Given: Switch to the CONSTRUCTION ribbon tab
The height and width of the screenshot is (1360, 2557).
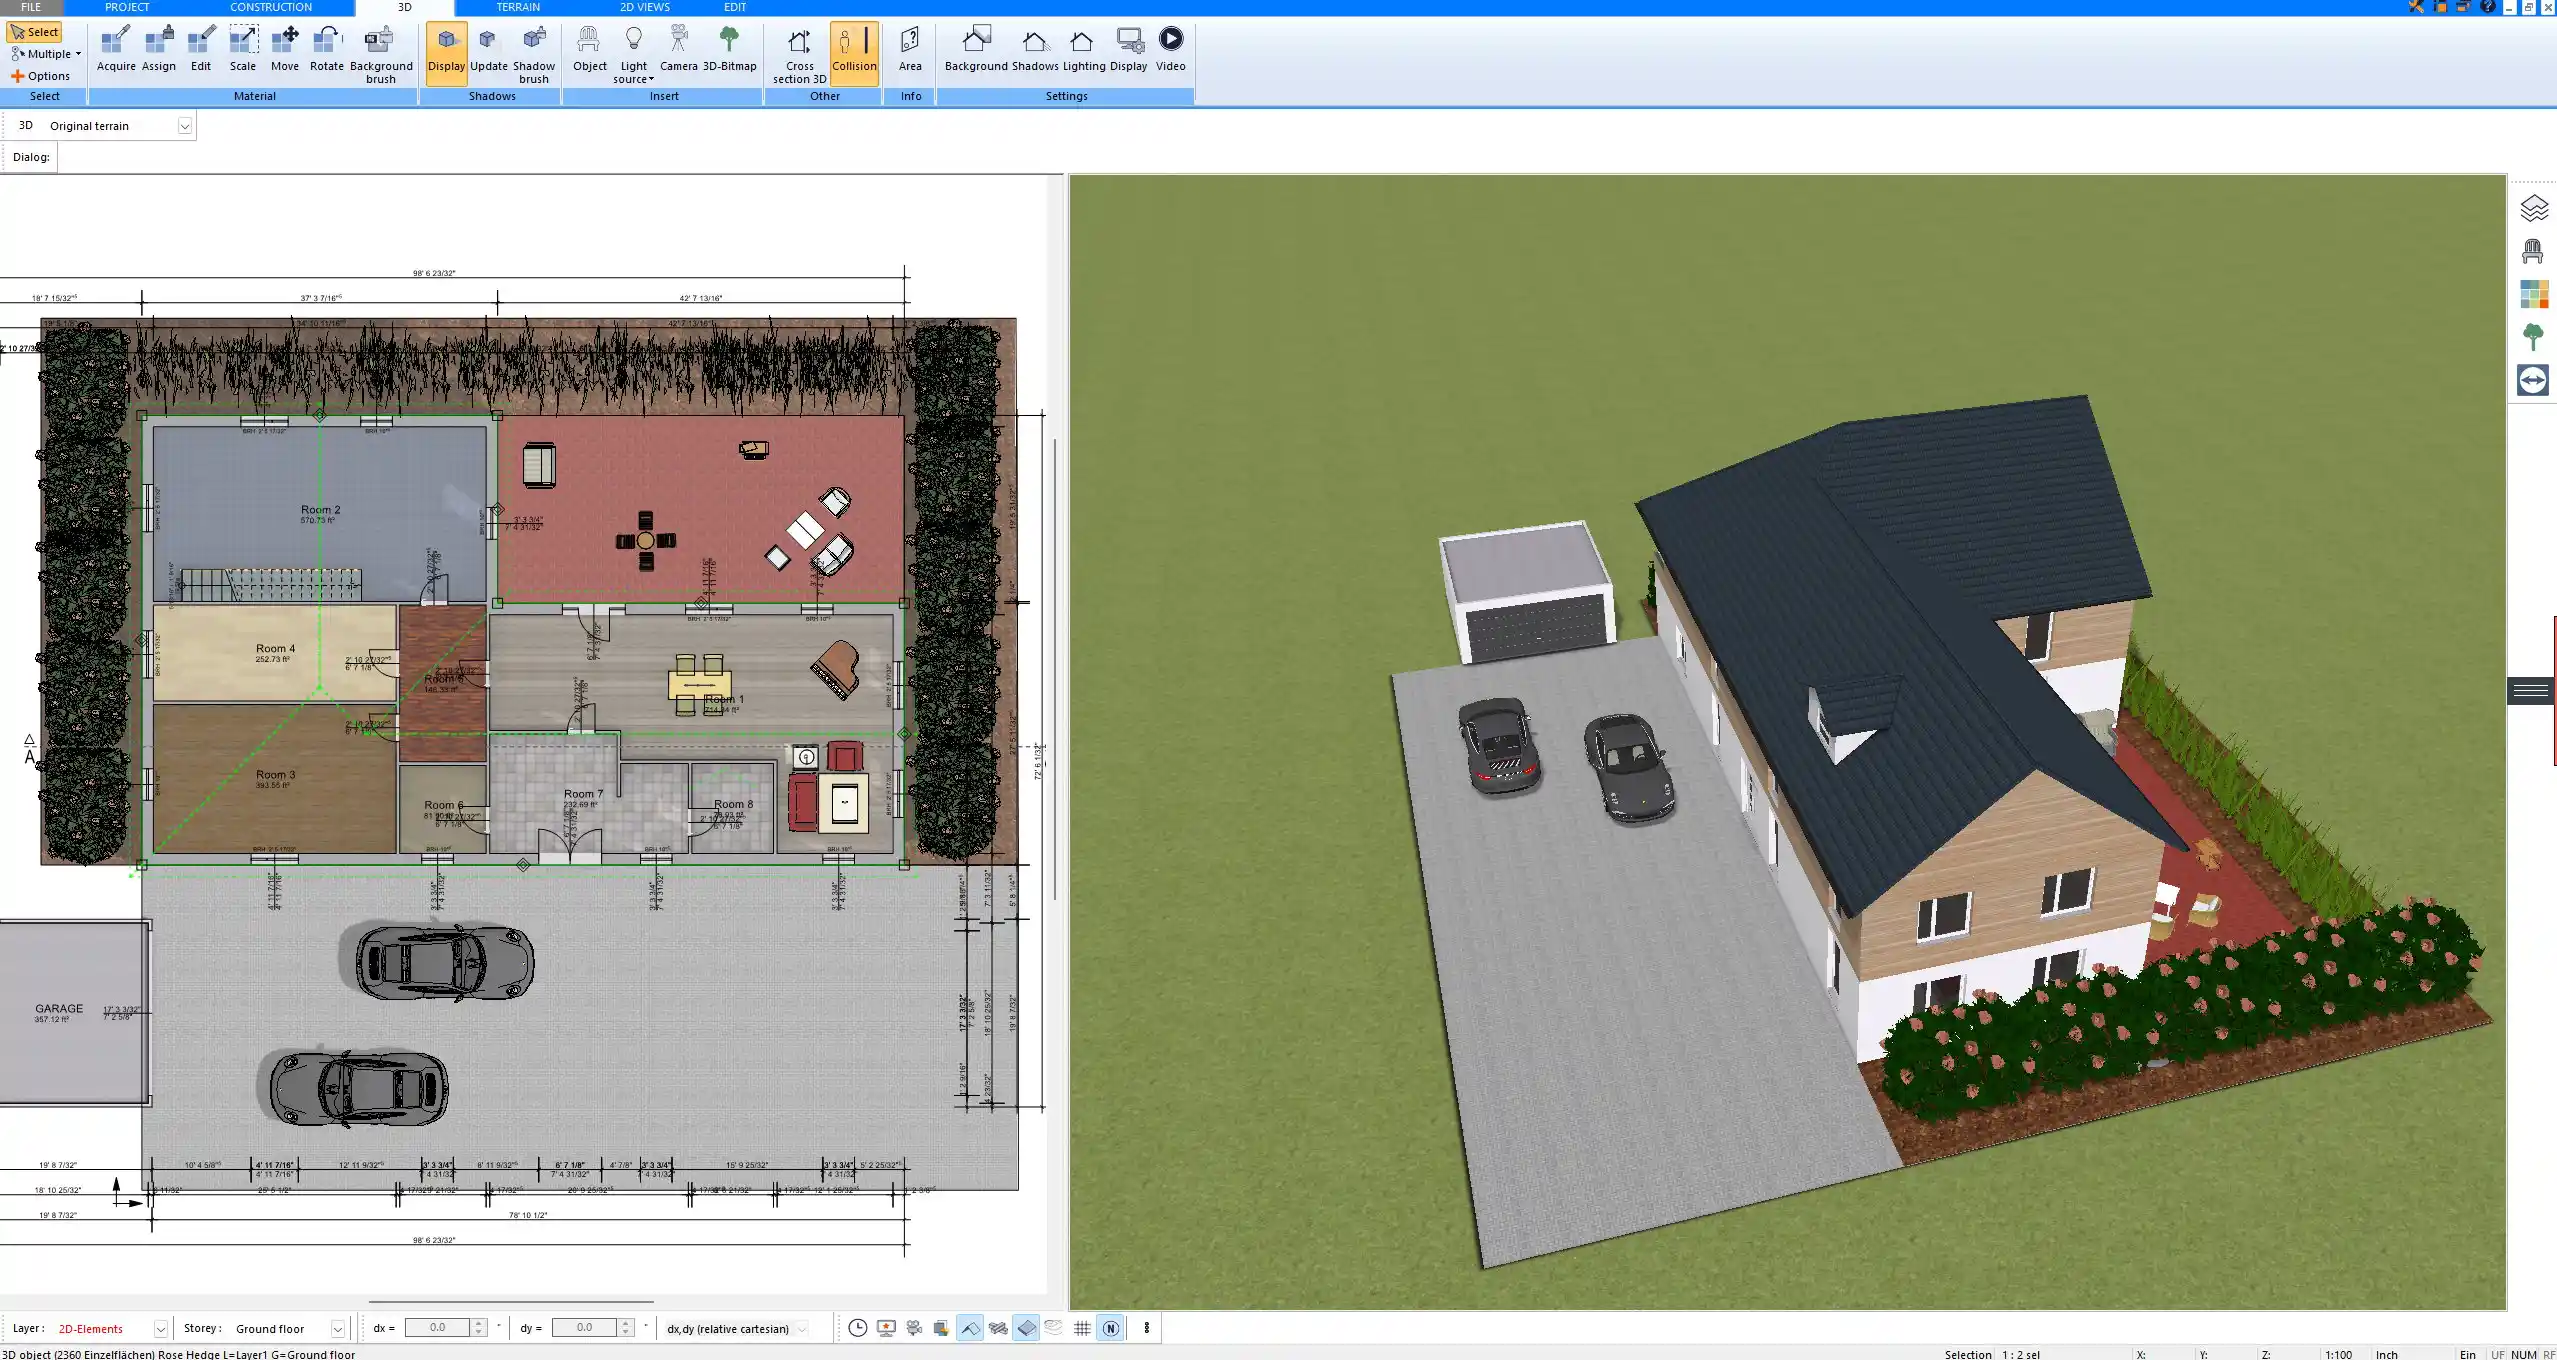Looking at the screenshot, I should click(x=271, y=7).
